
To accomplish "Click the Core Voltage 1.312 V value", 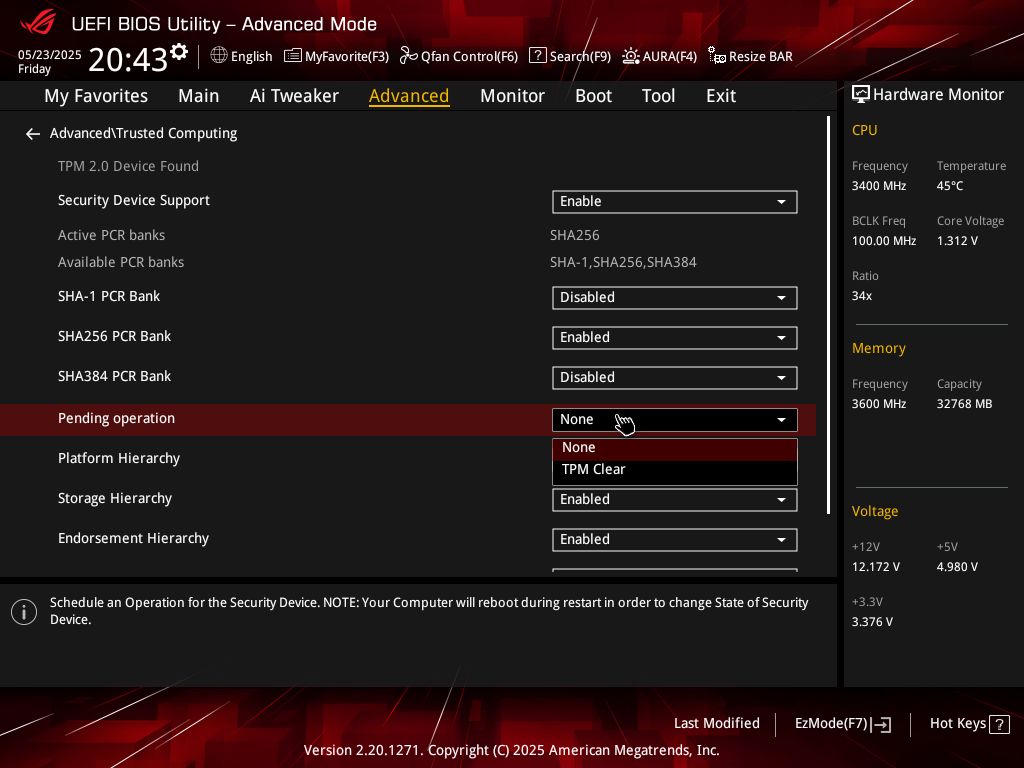I will [x=957, y=241].
